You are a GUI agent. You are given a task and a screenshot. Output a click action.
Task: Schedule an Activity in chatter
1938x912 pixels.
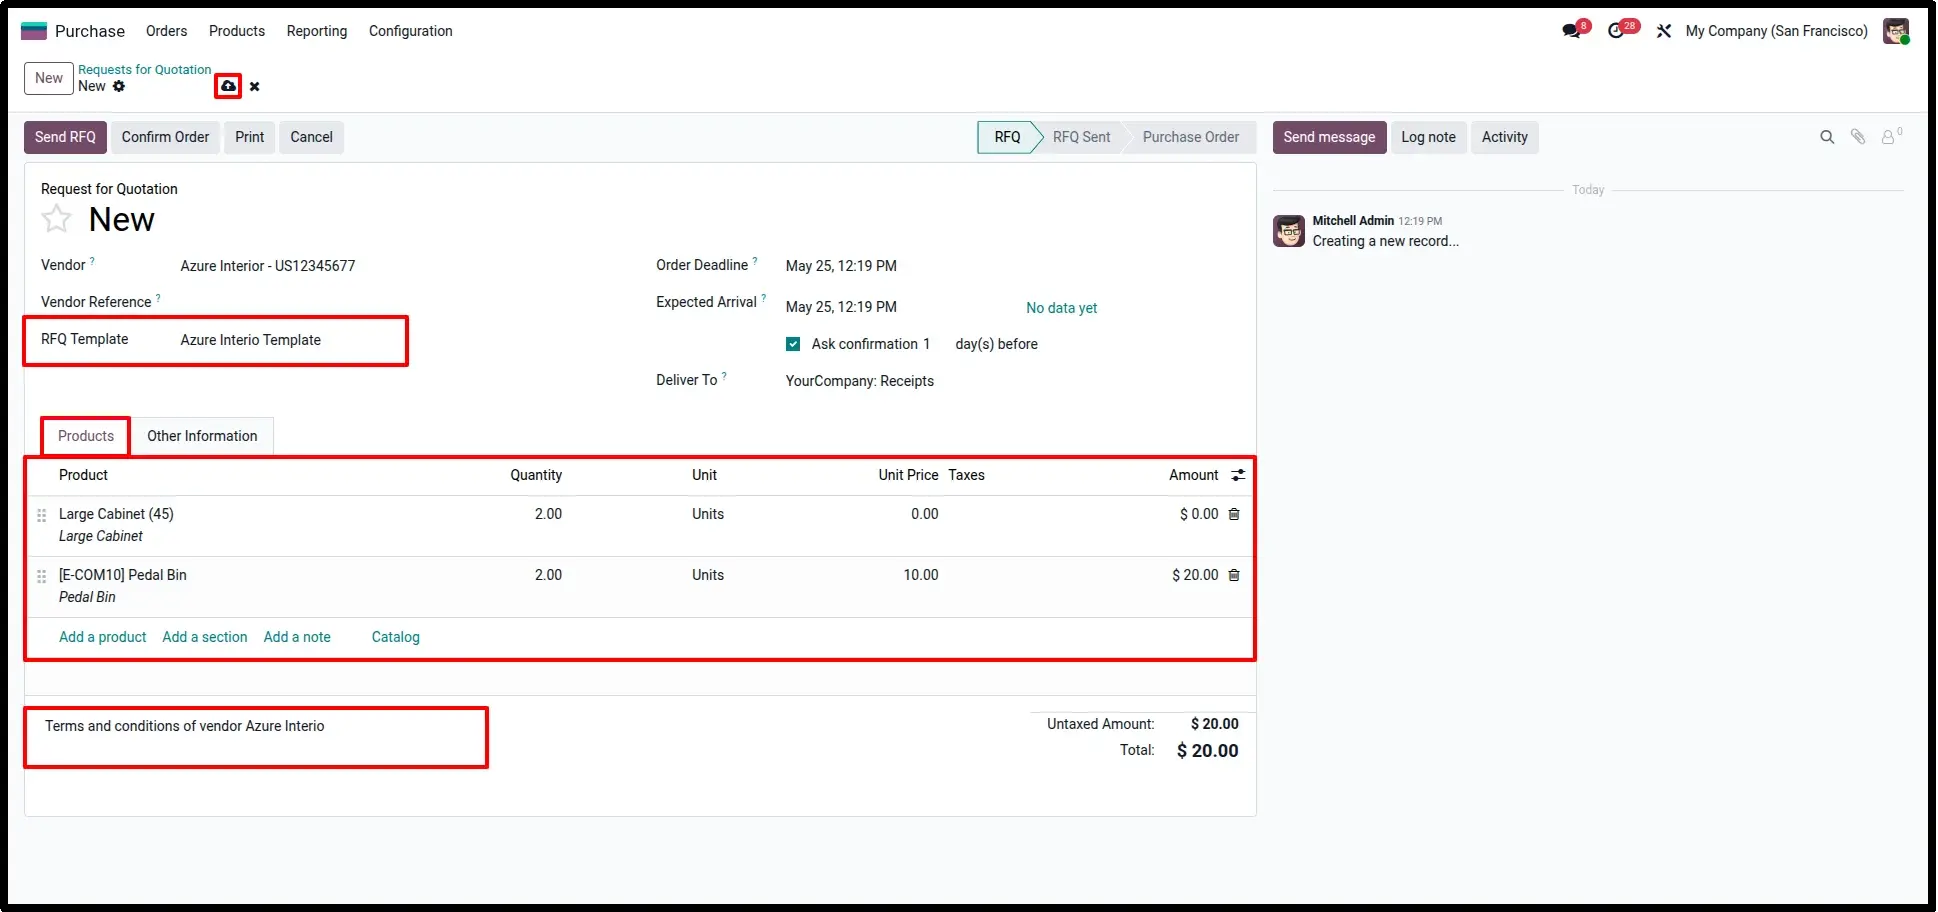(x=1504, y=137)
